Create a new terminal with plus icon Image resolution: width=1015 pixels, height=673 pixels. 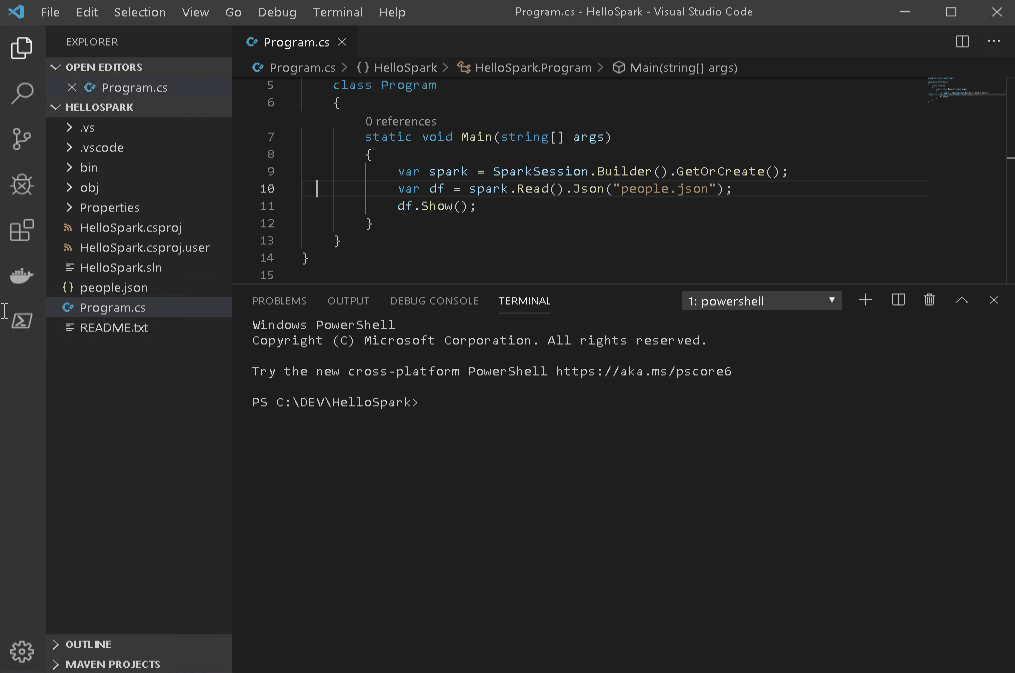865,300
